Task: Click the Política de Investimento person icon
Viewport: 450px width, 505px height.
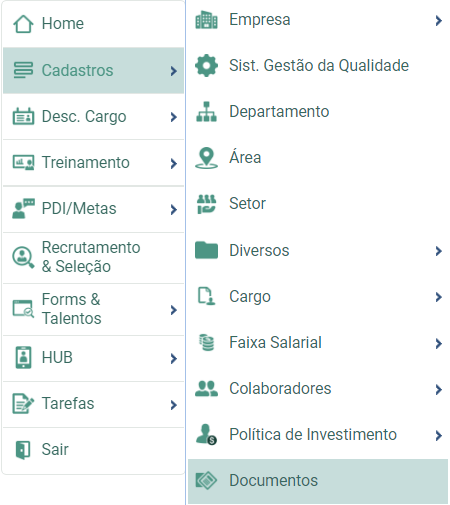Action: 206,434
